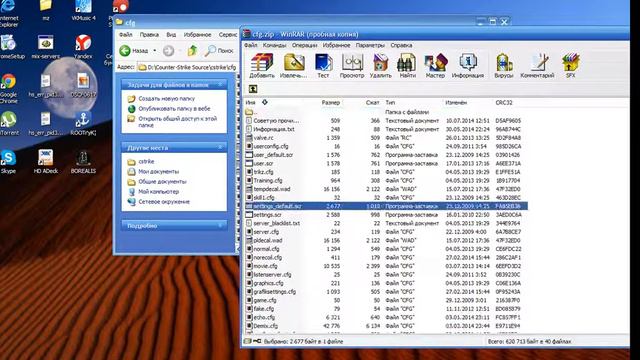Click Опубликовать папку в вебе link
This screenshot has height=360, width=640.
(x=174, y=109)
